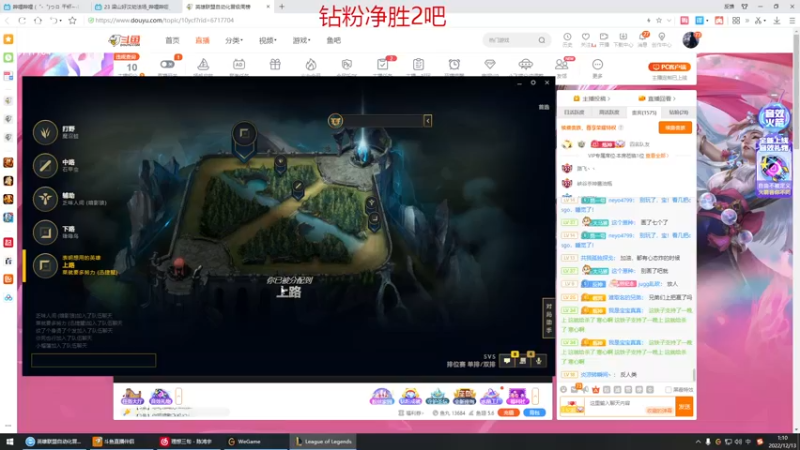This screenshot has height=450, width=800.
Task: Select the Mid lane role icon (中路)
Action: (45, 165)
